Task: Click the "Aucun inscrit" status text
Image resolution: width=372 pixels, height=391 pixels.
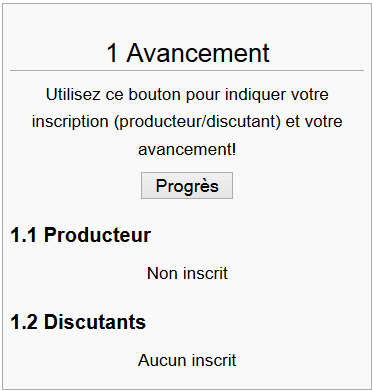Action: click(187, 360)
